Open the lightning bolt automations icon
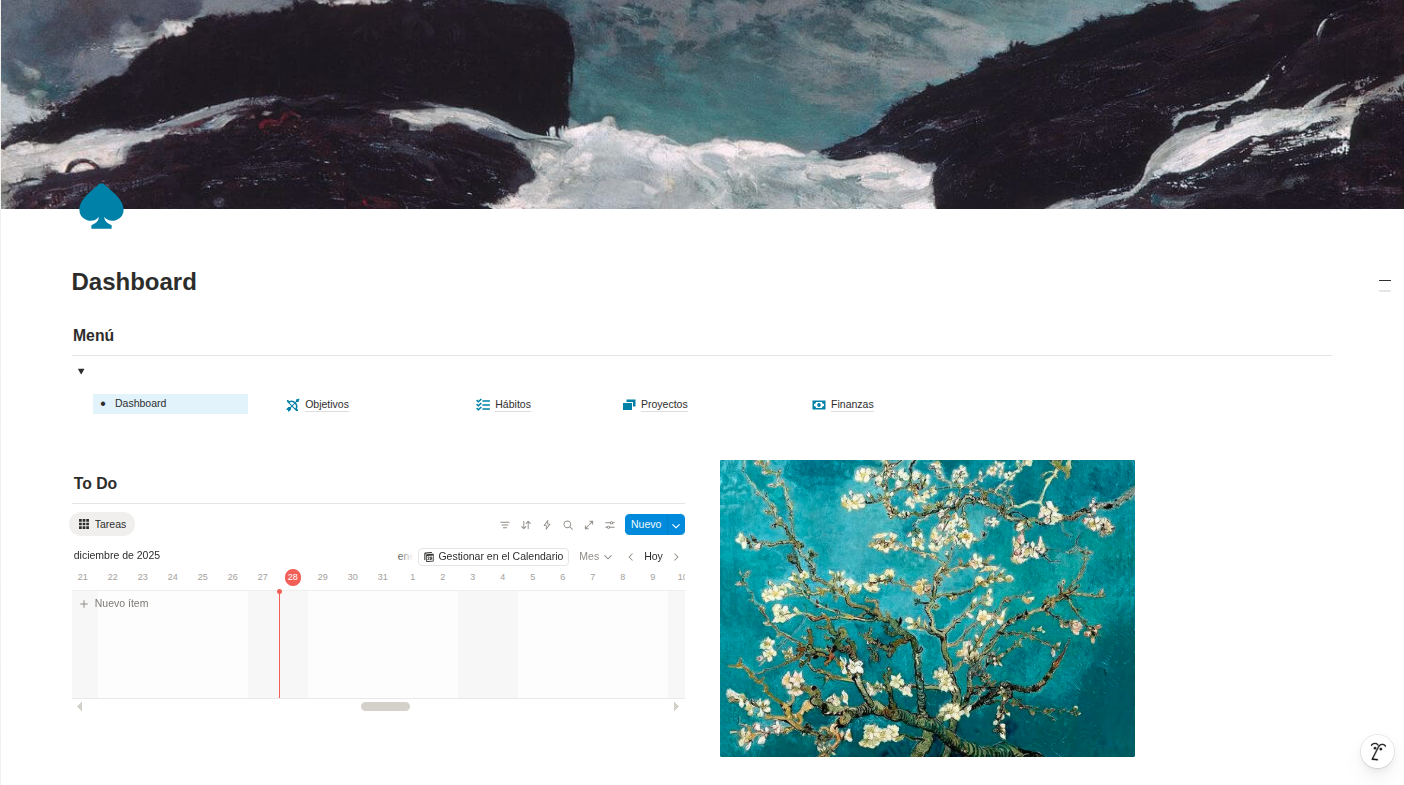 coord(547,525)
